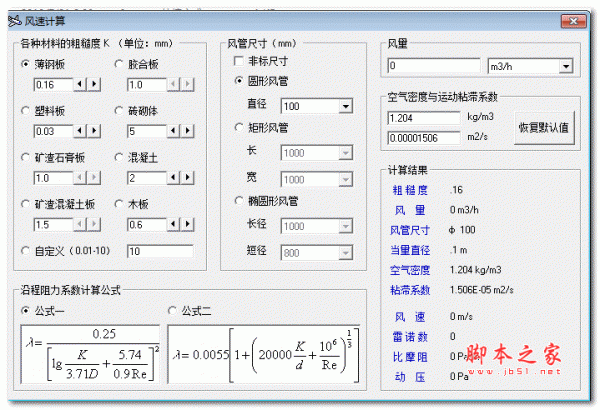The image size is (600, 410).
Task: Select the 混凝土 radio option
Action: (119, 157)
